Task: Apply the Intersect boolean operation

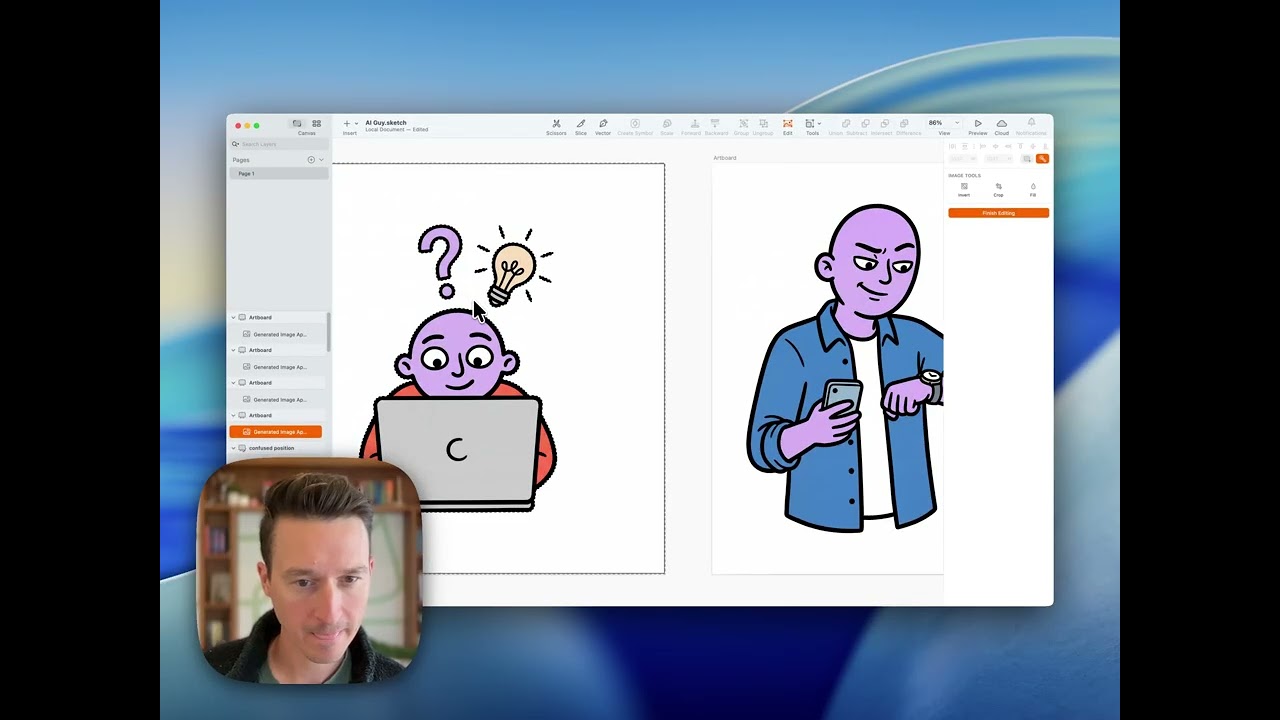Action: point(885,124)
